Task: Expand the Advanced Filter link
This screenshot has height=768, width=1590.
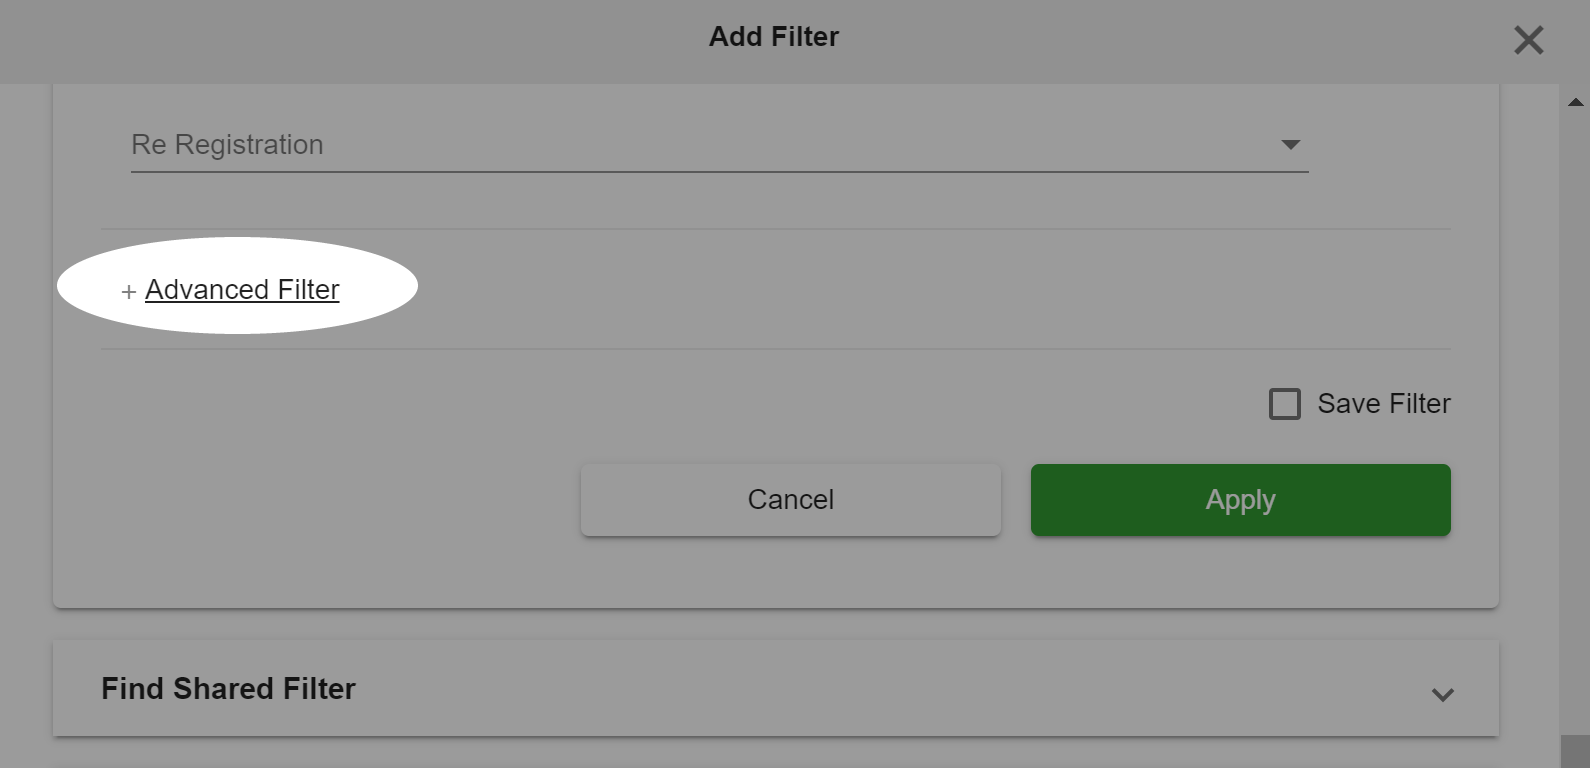Action: click(242, 289)
